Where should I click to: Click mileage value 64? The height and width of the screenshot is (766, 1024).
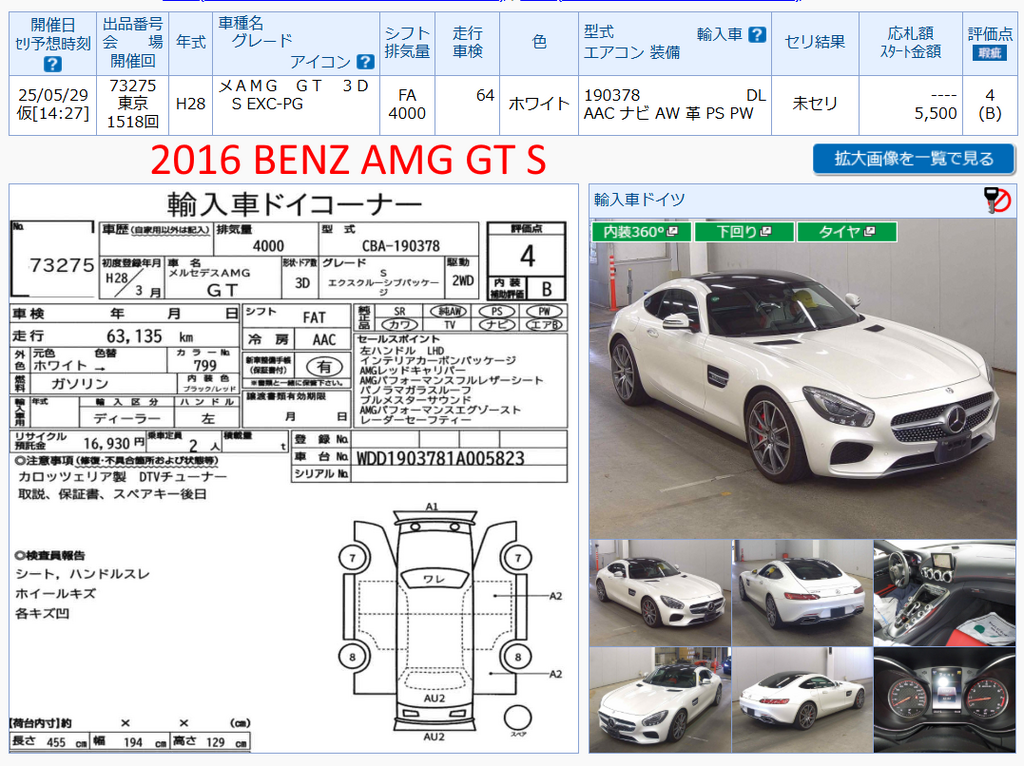tap(485, 95)
